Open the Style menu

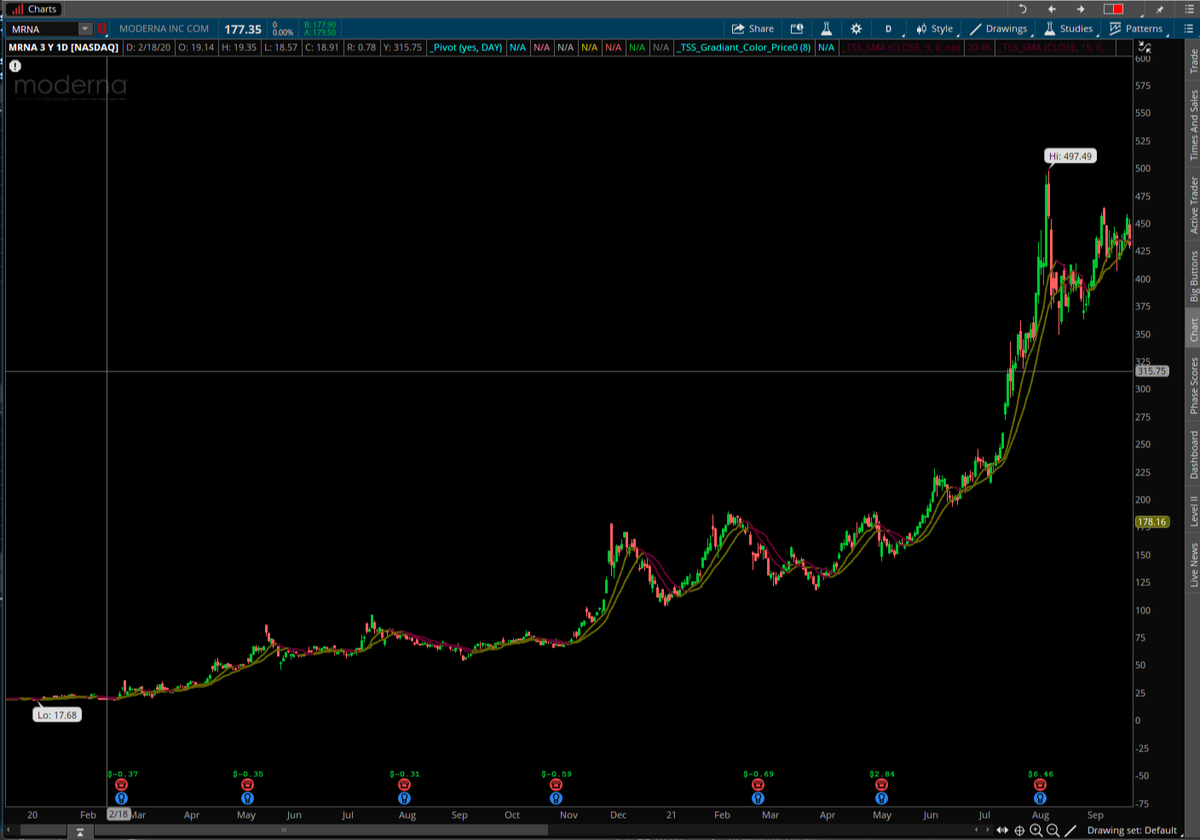pos(935,29)
